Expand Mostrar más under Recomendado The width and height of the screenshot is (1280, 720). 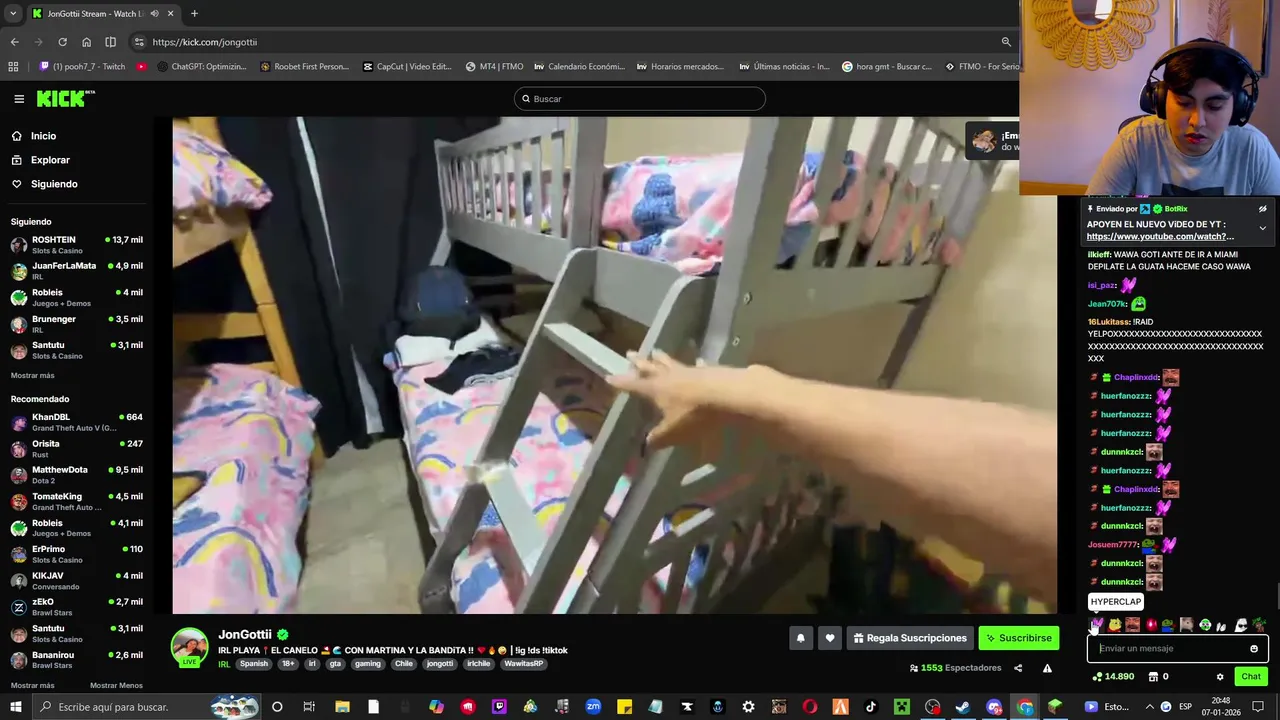32,685
